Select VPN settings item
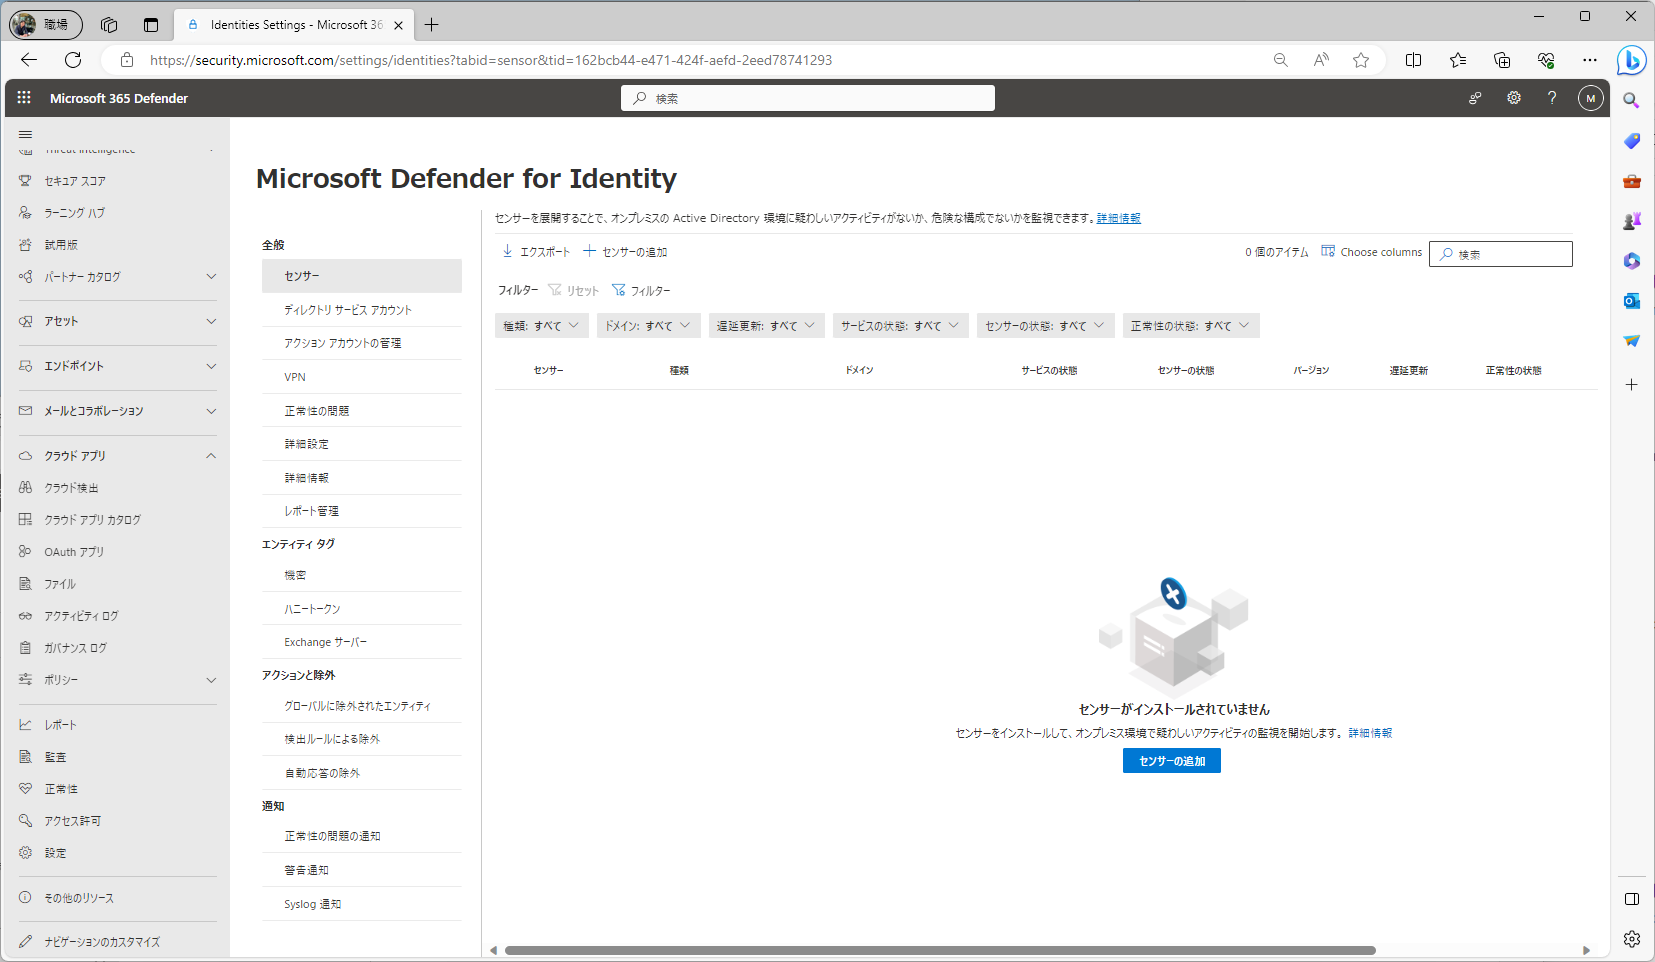 [362, 377]
